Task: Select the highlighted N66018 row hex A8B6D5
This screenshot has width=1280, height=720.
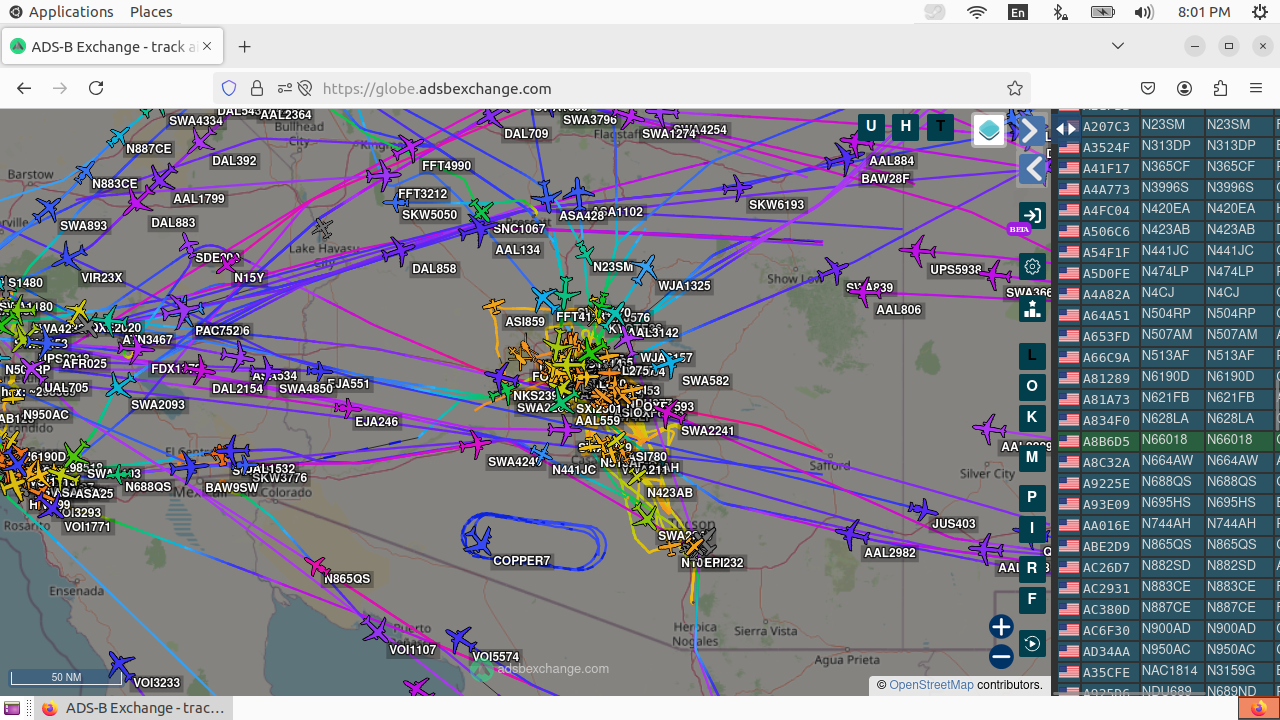Action: (x=1168, y=441)
